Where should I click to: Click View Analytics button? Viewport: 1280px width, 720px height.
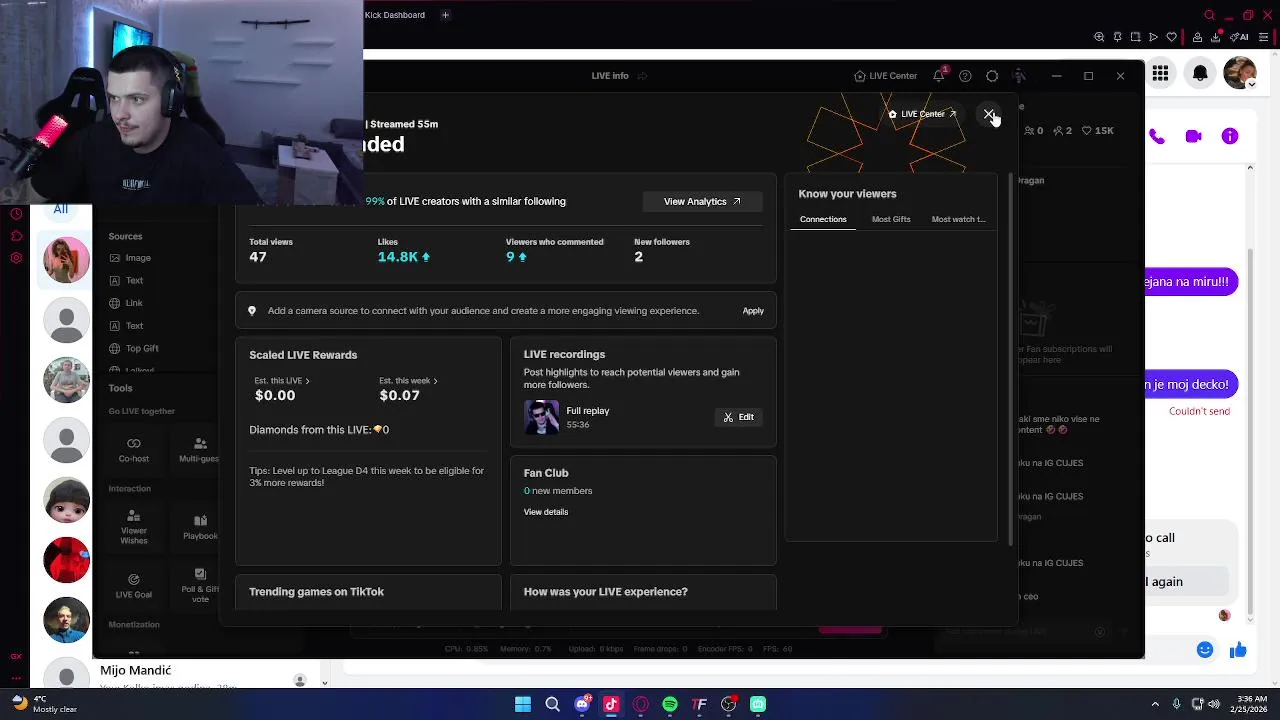click(702, 201)
